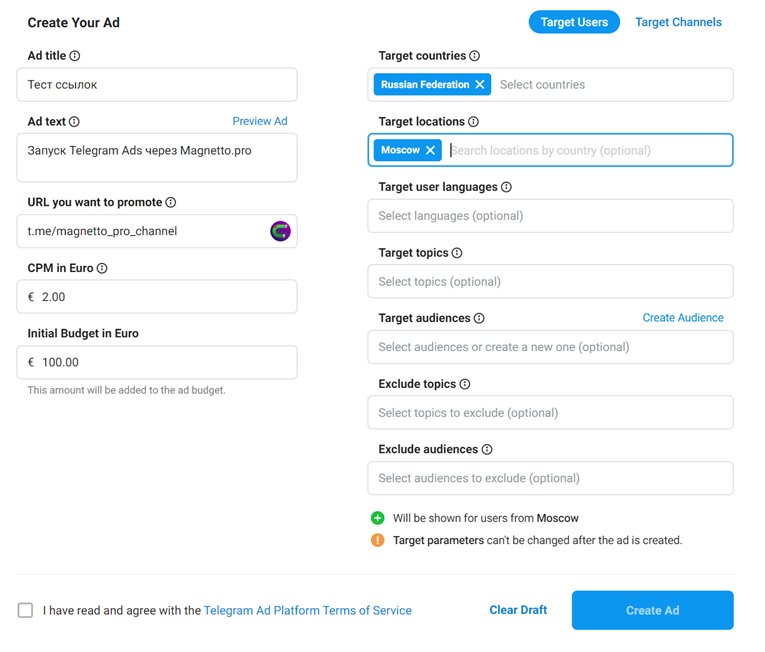Screen dimensions: 765x652
Task: Check the Terms of Service agreement box
Action: 25,610
